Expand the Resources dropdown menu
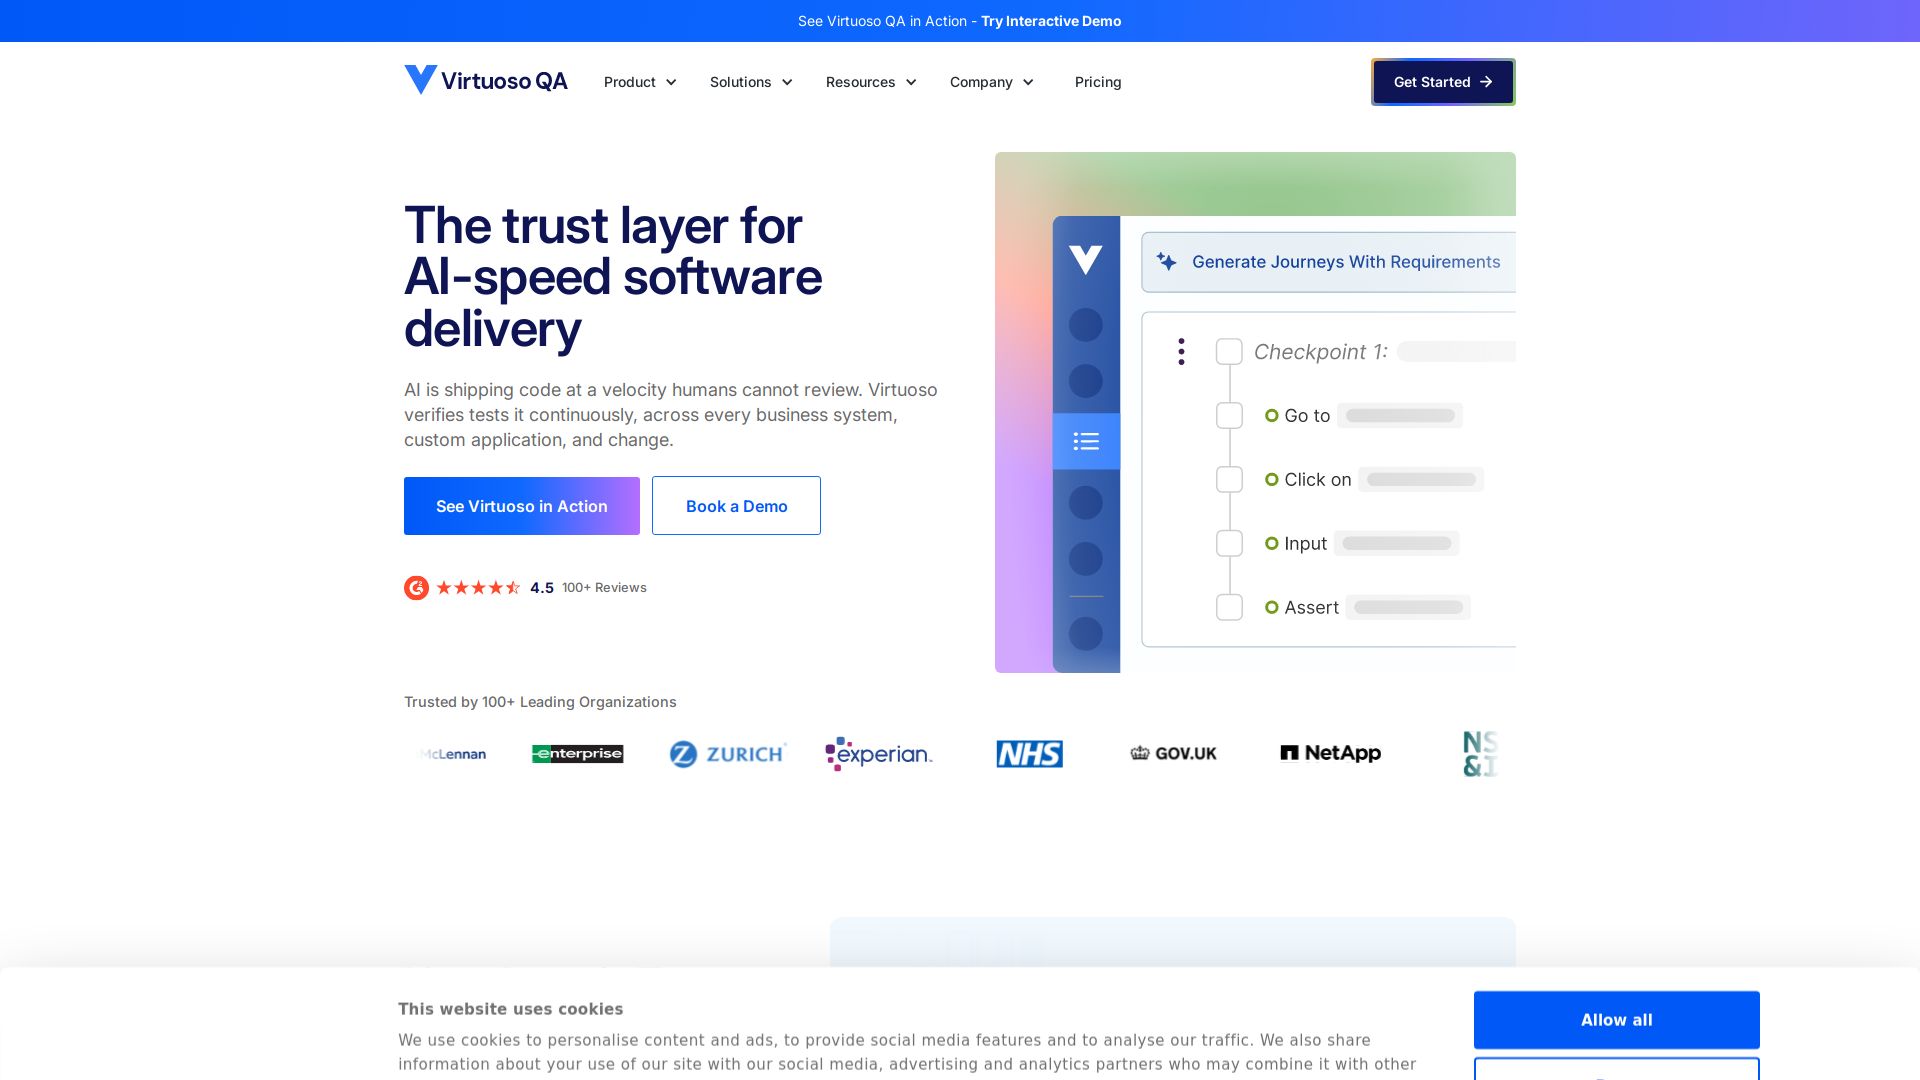Viewport: 1920px width, 1080px height. (x=871, y=82)
